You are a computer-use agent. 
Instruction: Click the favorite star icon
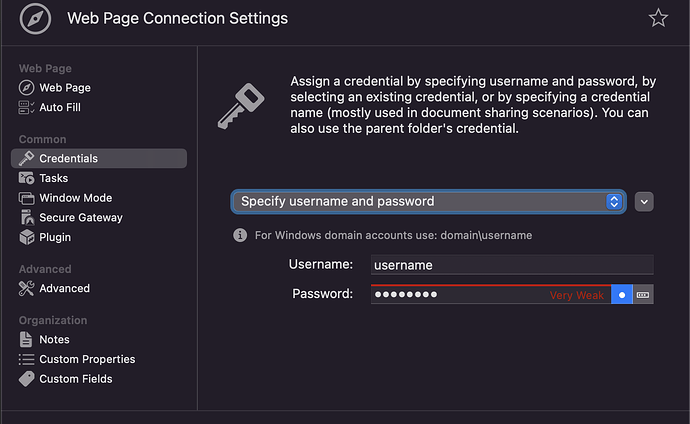(x=658, y=18)
